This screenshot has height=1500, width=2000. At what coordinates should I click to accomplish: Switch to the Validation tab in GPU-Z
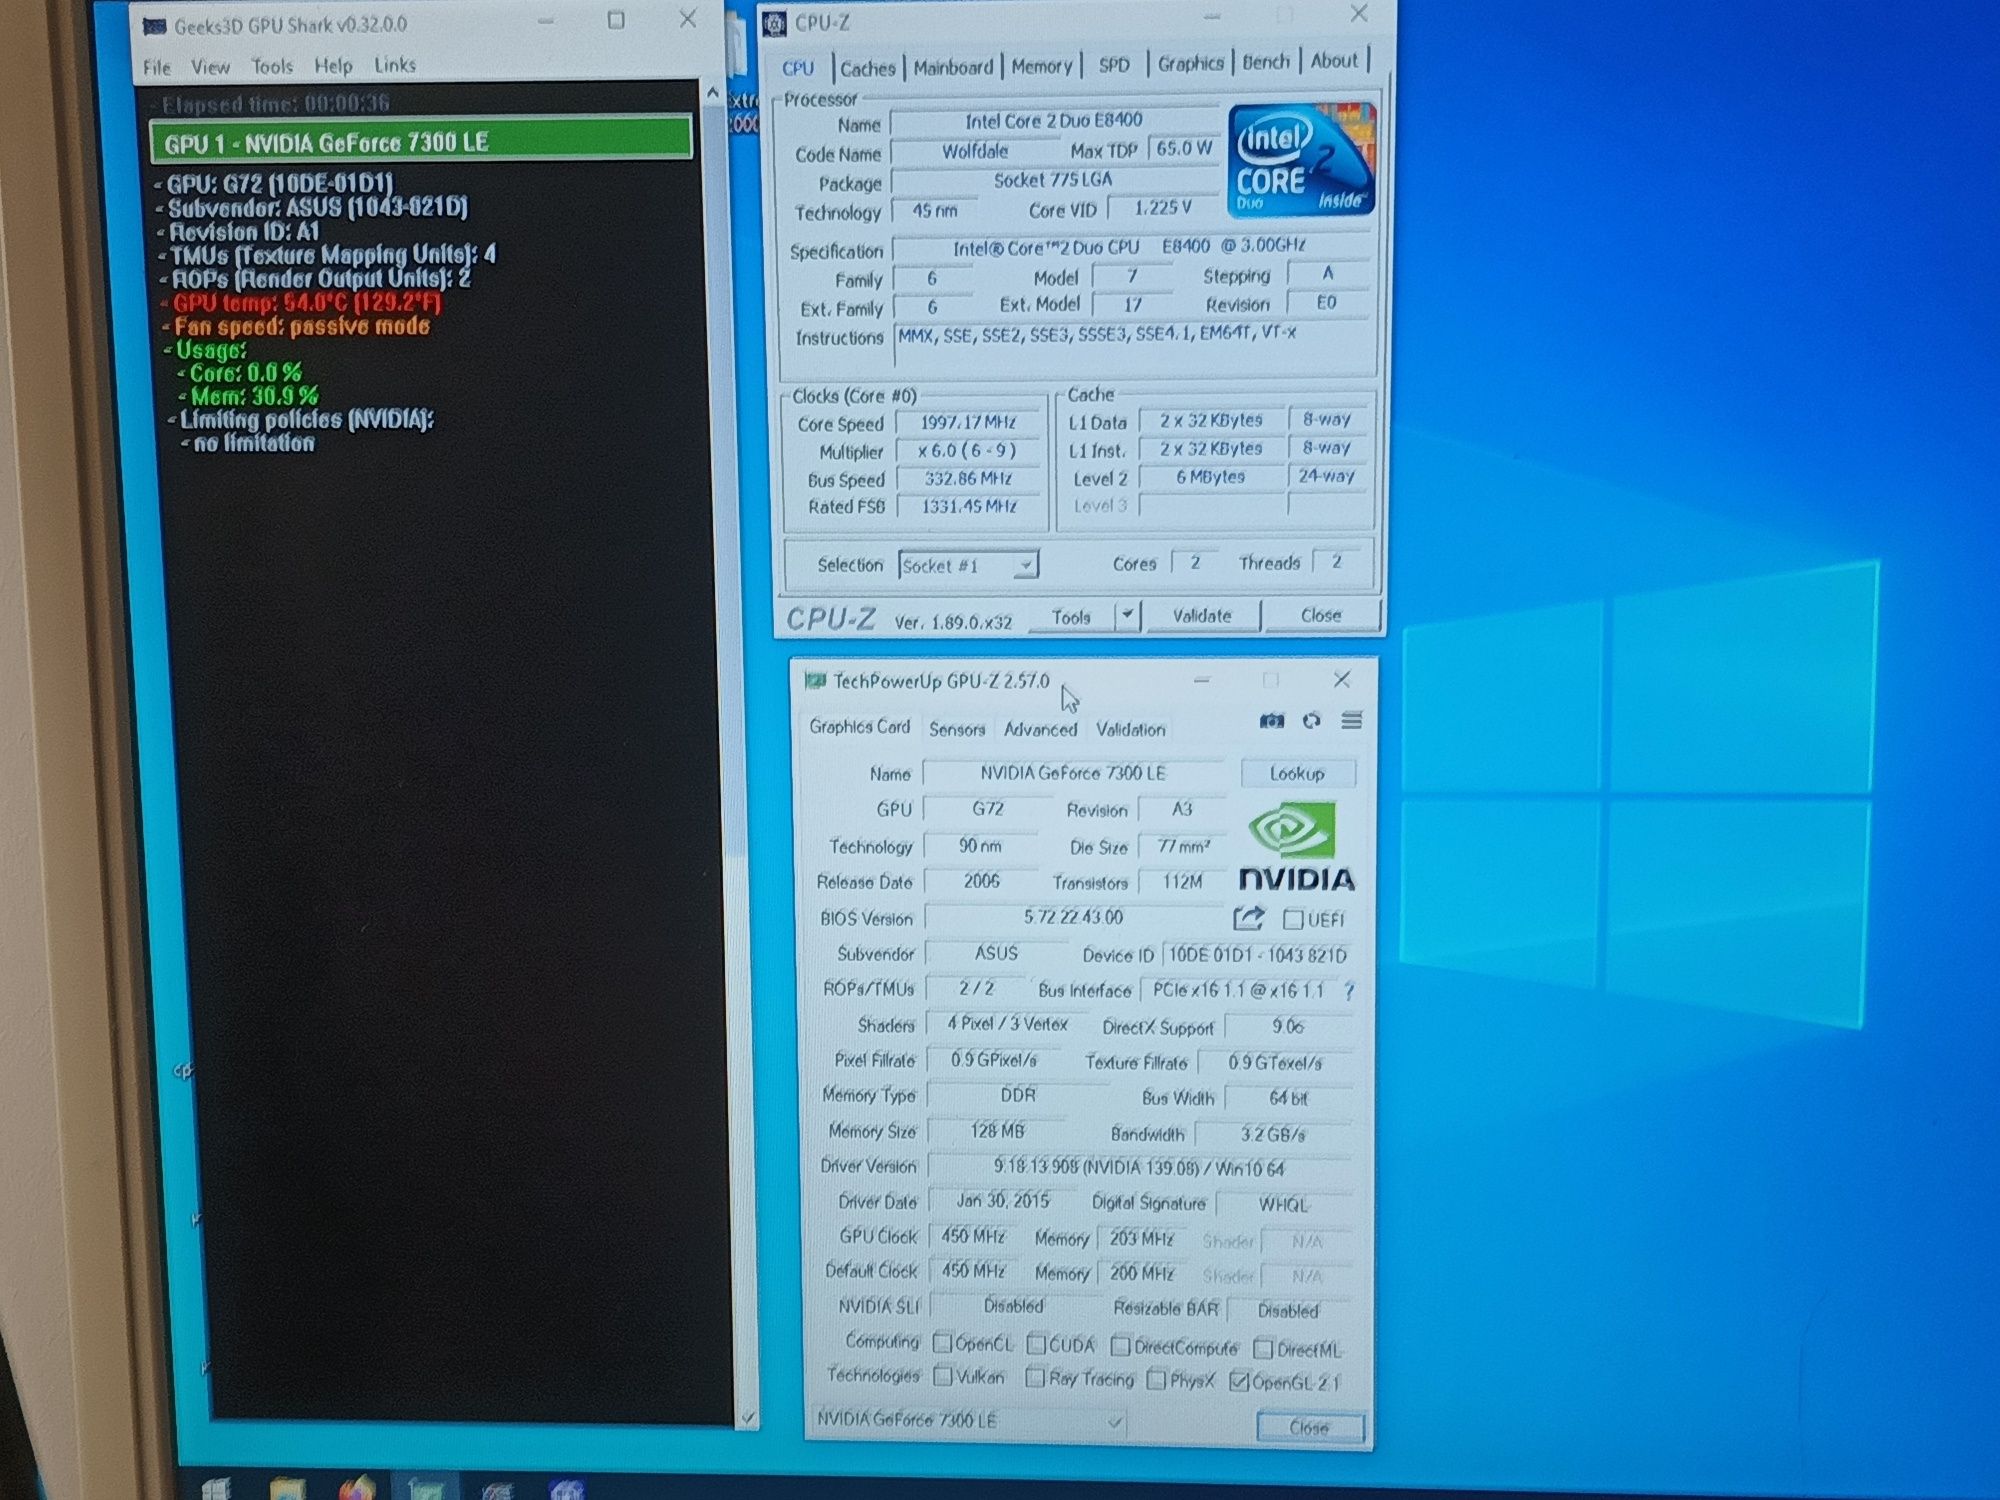(1130, 729)
